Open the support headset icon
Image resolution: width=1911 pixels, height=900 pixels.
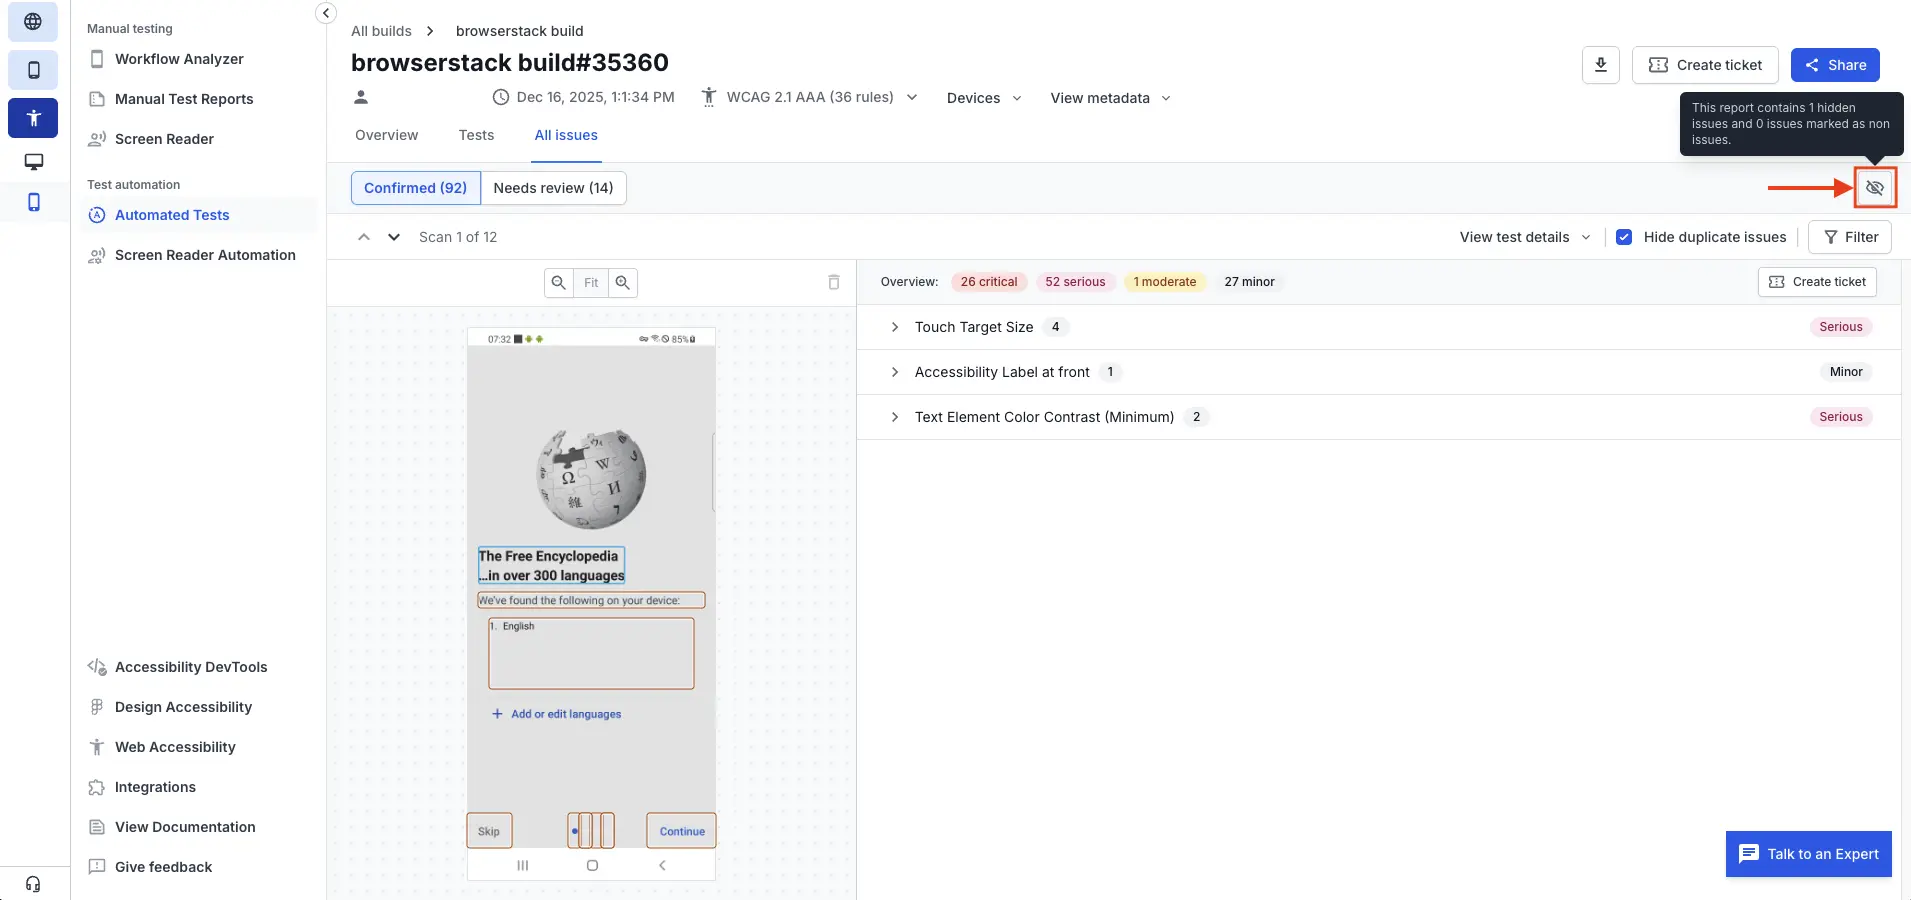pos(33,884)
